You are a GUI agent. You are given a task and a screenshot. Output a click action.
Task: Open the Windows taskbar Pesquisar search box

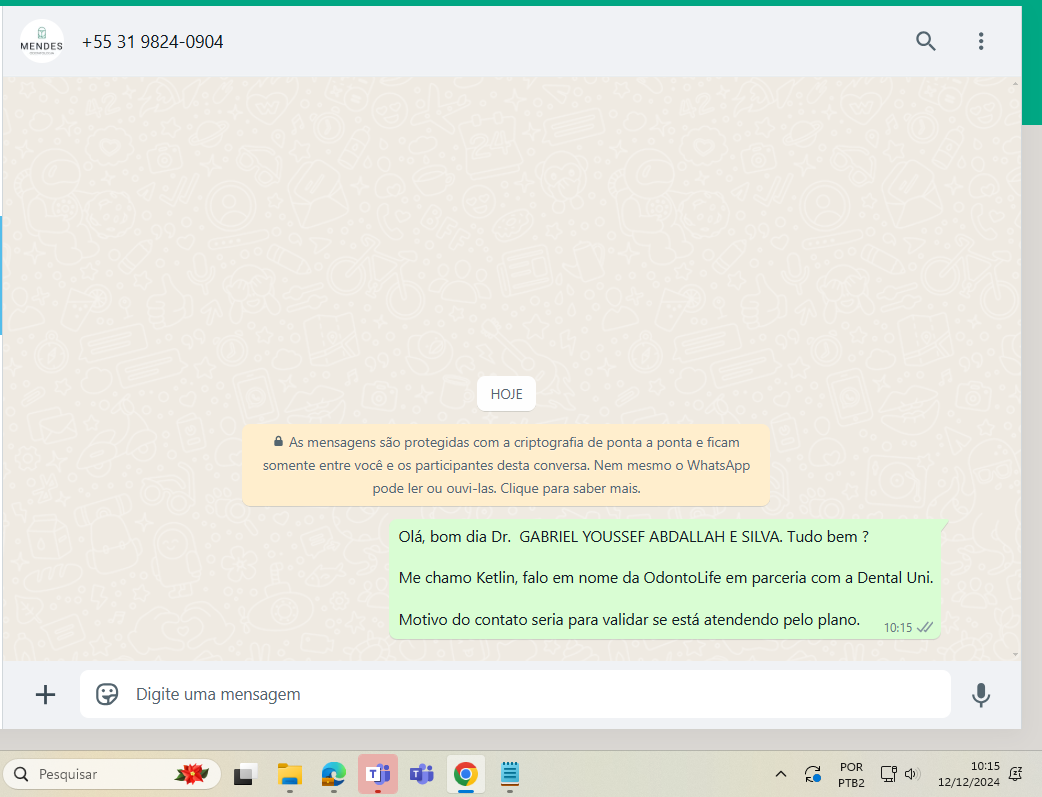click(x=112, y=774)
